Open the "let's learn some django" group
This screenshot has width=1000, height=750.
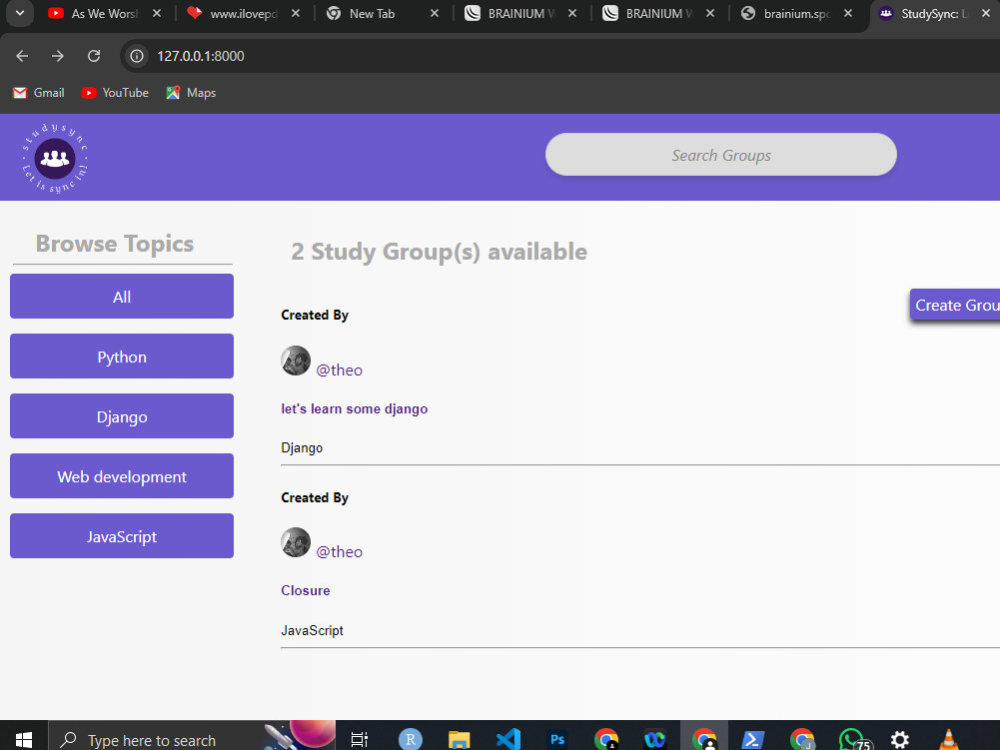[355, 409]
